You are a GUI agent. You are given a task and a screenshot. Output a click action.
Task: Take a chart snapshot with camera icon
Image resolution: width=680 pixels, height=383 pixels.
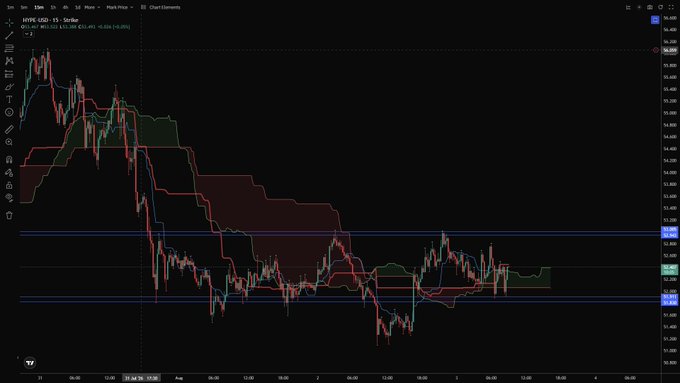pyautogui.click(x=650, y=7)
